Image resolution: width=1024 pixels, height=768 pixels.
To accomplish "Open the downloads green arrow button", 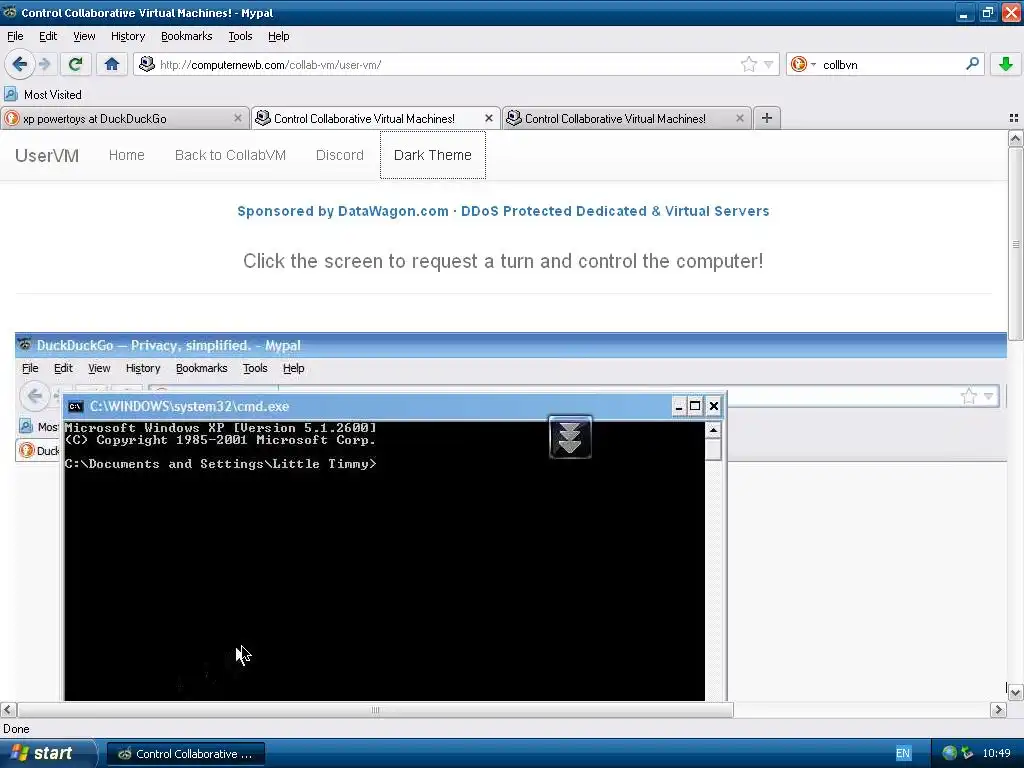I will 1006,64.
